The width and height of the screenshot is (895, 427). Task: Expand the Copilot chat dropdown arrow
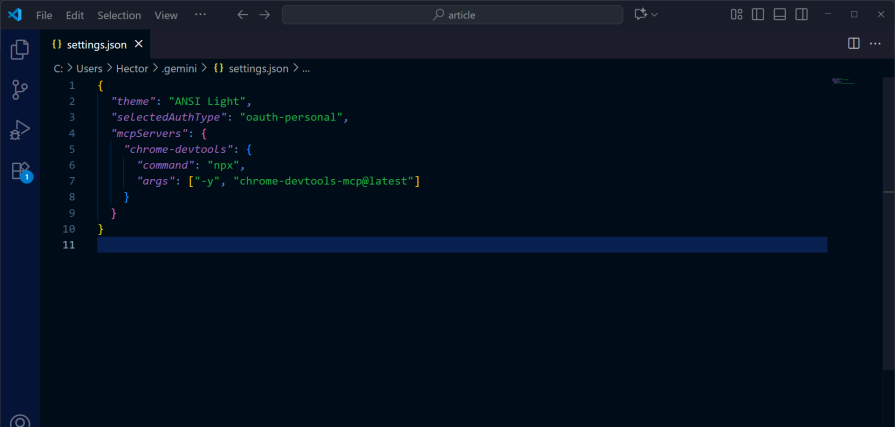coord(655,15)
